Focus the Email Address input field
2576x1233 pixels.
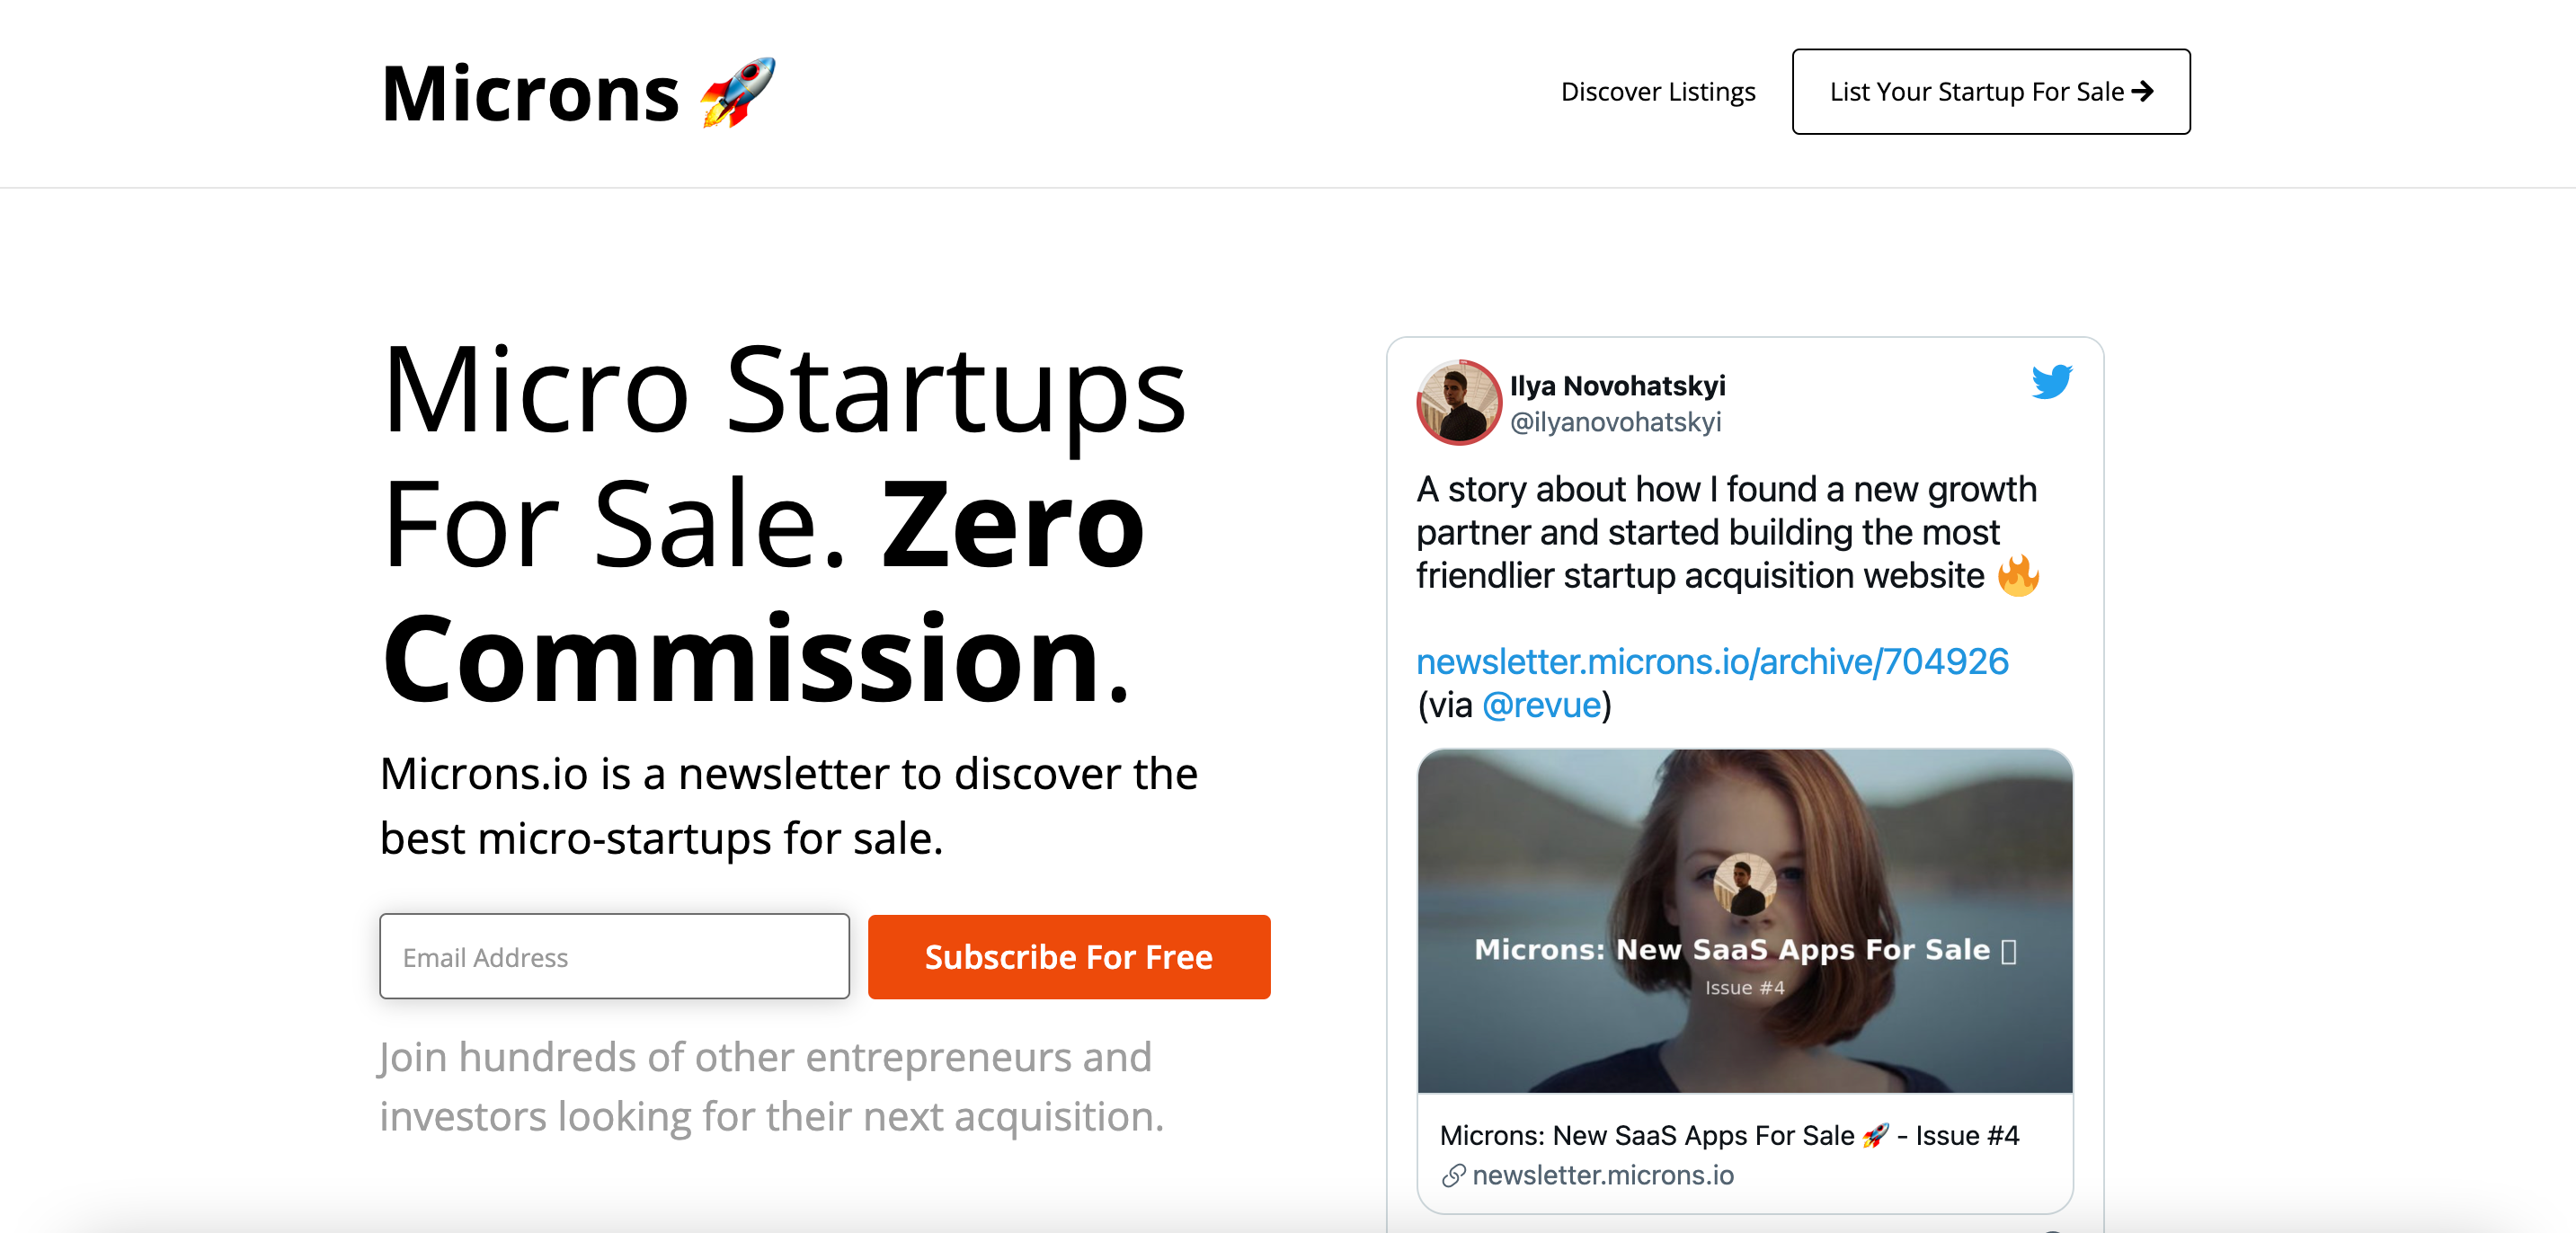click(x=614, y=956)
